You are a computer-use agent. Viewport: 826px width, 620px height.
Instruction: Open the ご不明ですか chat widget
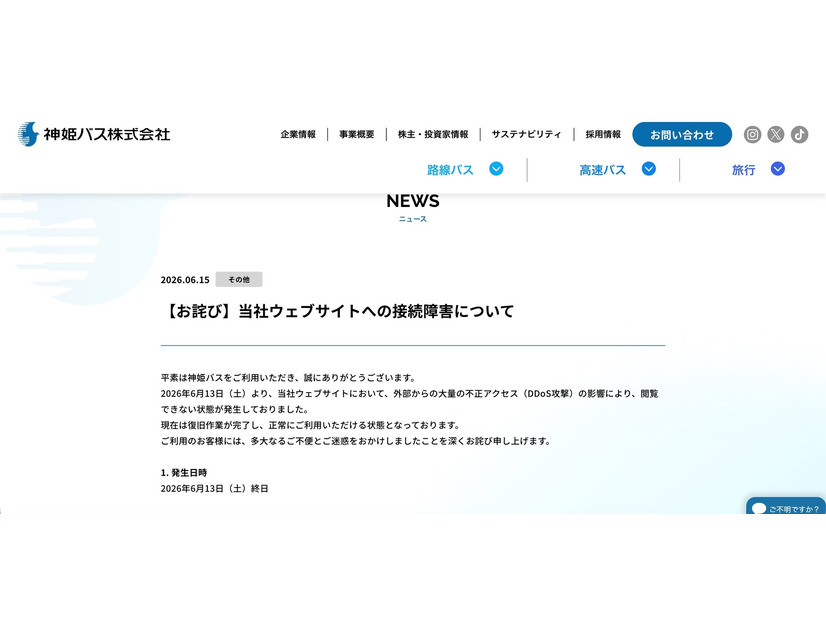pos(786,507)
